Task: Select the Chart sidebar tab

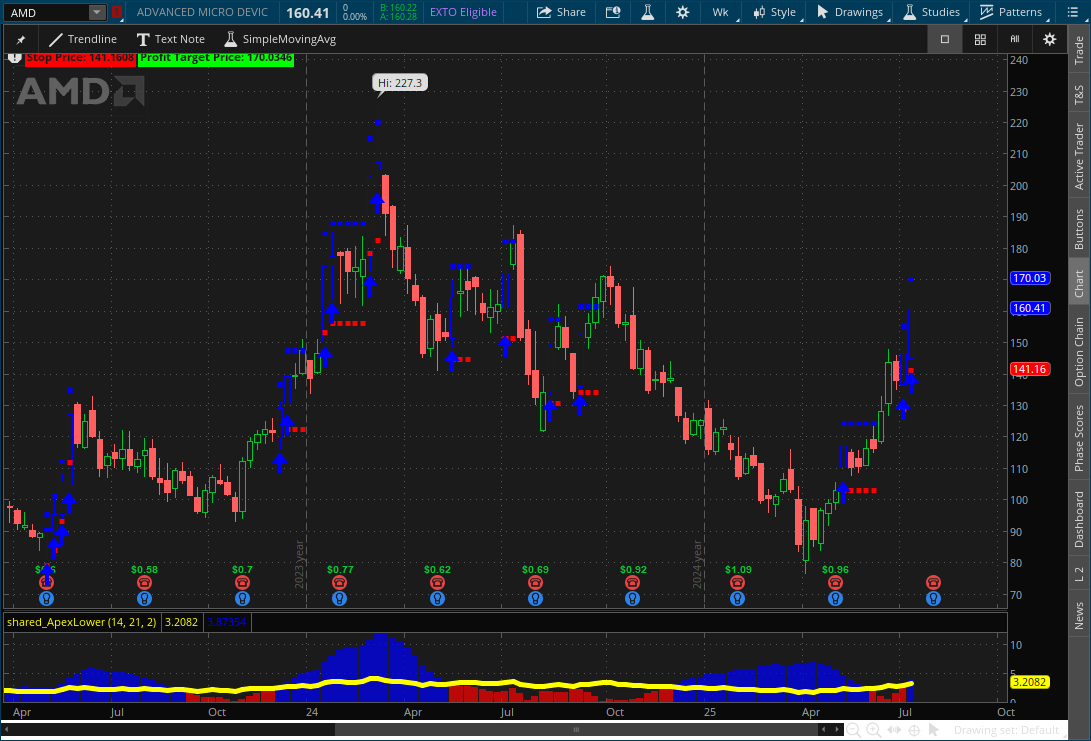Action: [1079, 283]
